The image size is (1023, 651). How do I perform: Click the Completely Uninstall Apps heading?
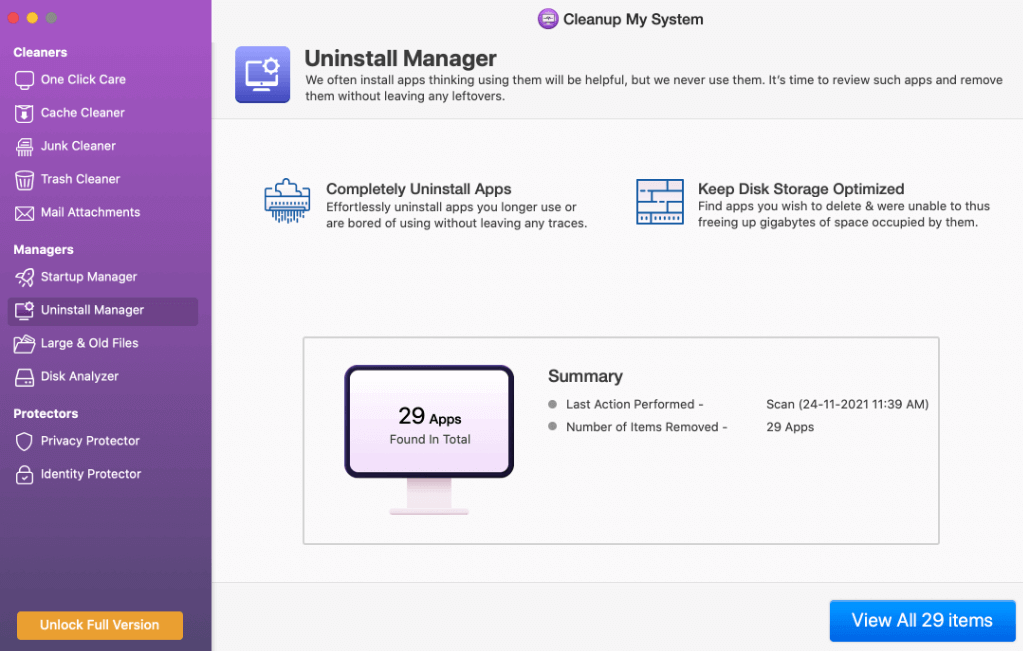pos(418,189)
